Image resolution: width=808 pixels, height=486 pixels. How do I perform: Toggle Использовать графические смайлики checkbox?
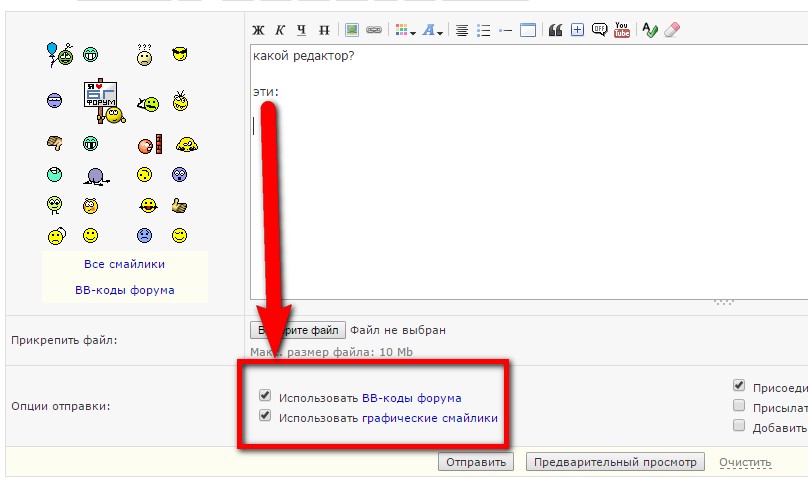265,417
